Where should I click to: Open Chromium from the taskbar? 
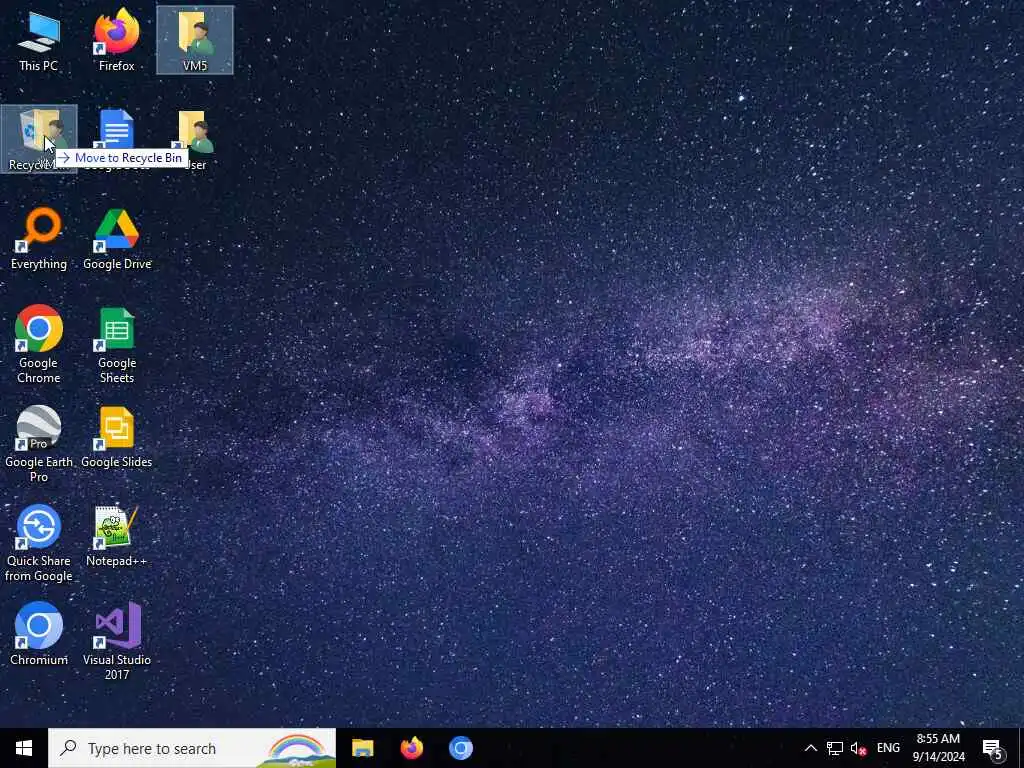click(x=460, y=748)
